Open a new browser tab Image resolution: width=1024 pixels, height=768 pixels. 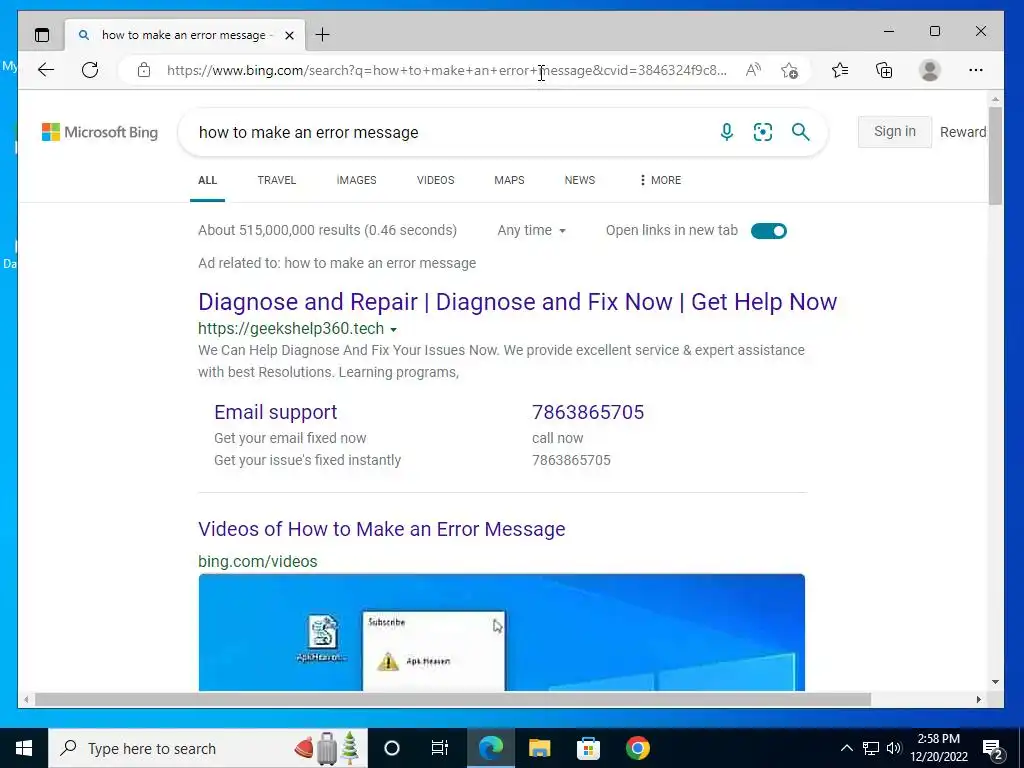[323, 35]
